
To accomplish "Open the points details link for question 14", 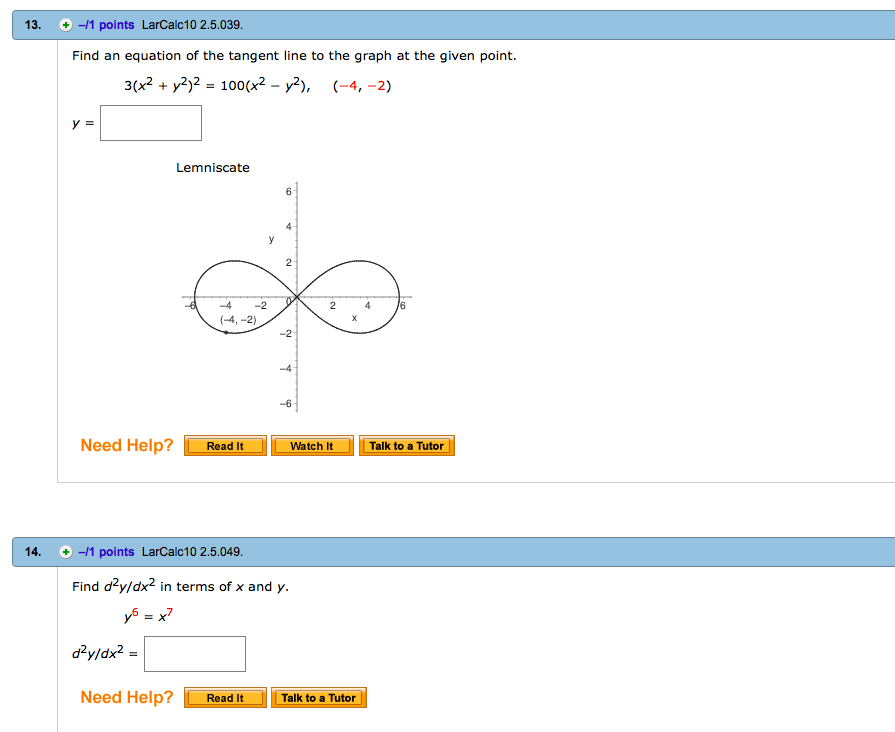I will point(106,552).
